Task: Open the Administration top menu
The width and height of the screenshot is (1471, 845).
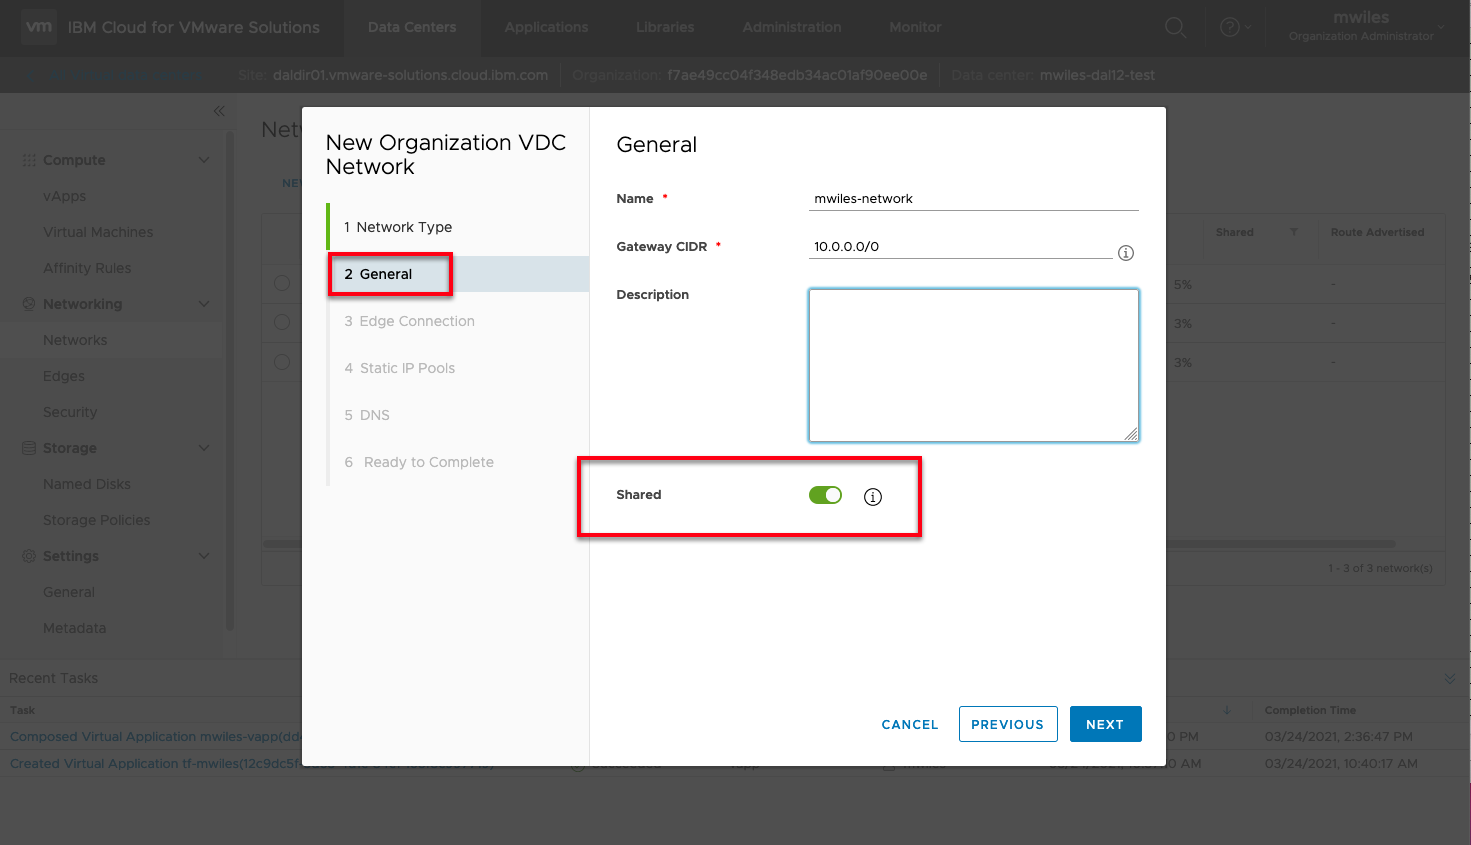Action: 791,27
